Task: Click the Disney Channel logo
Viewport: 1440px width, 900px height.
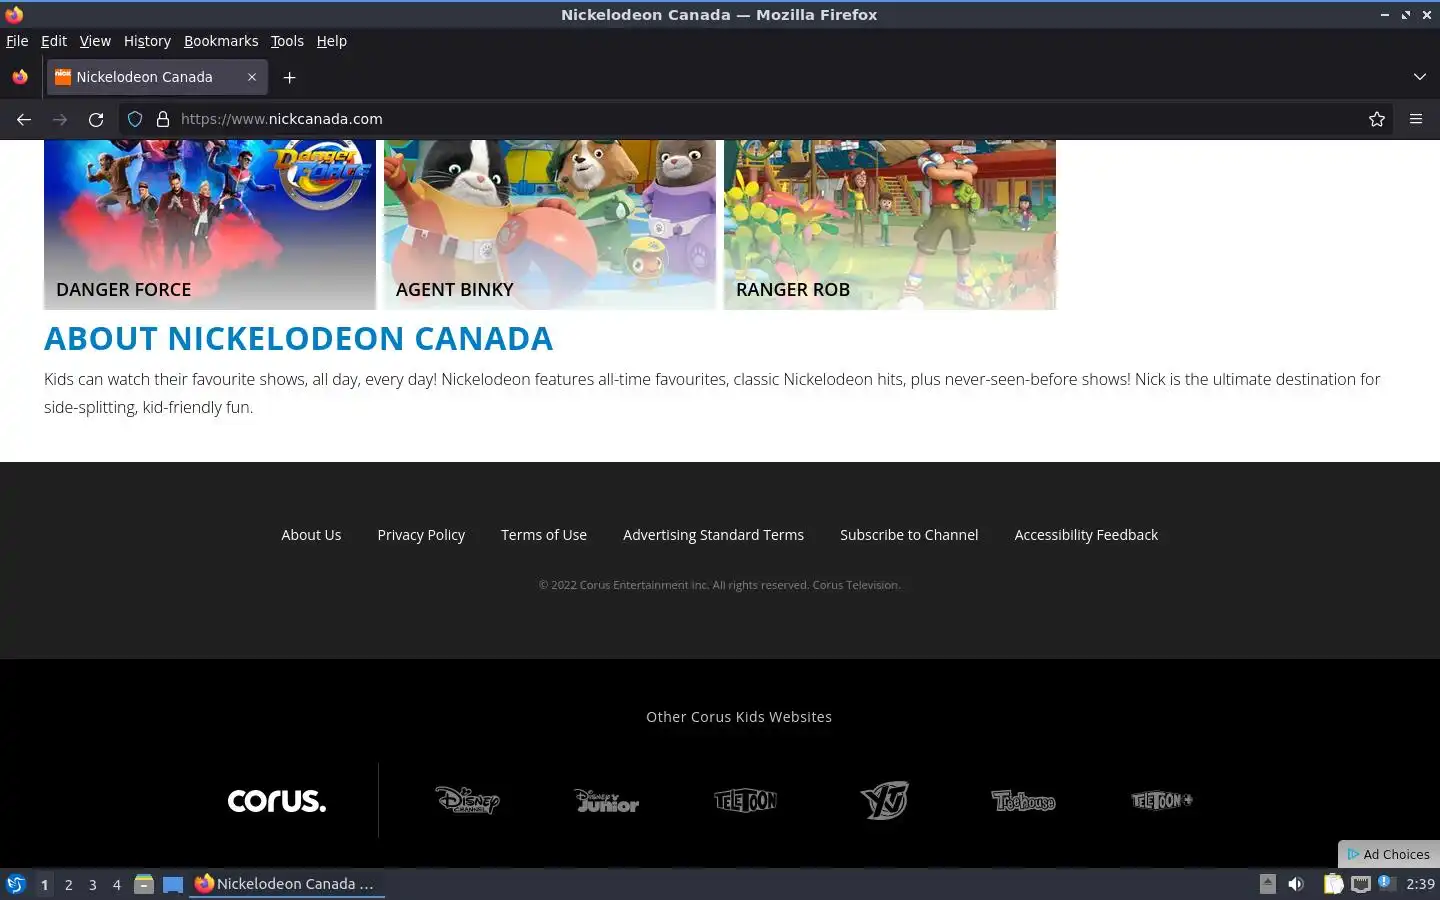Action: click(467, 800)
